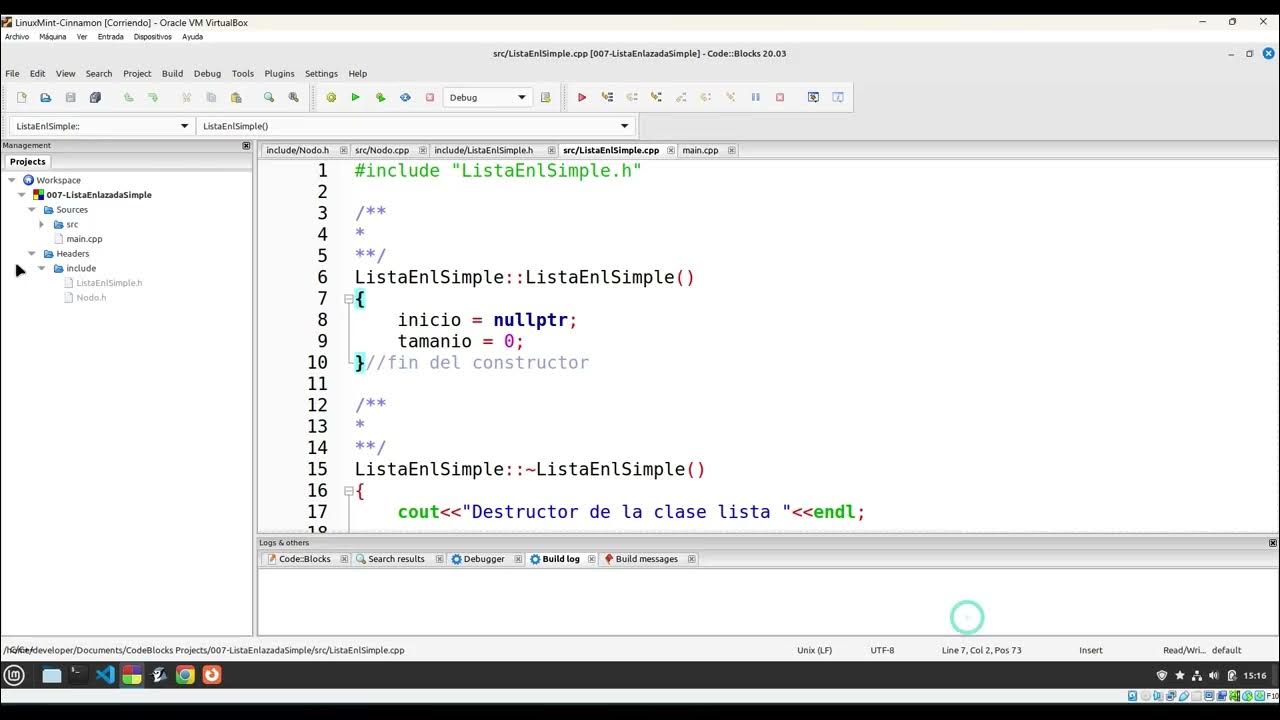Click the Save file toolbar icon
Screen dimensions: 1280x720
70,97
